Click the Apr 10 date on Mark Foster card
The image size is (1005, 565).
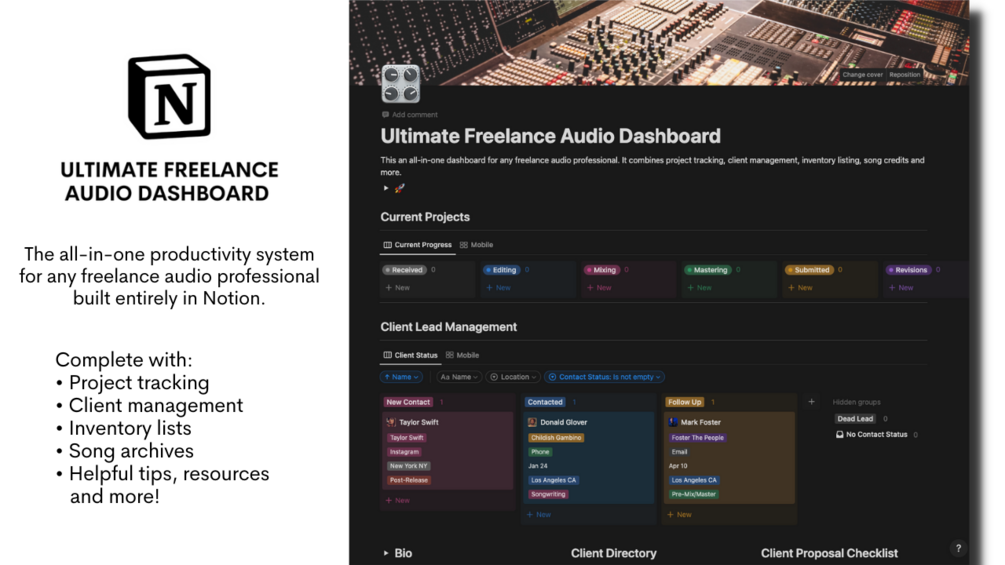pos(678,466)
